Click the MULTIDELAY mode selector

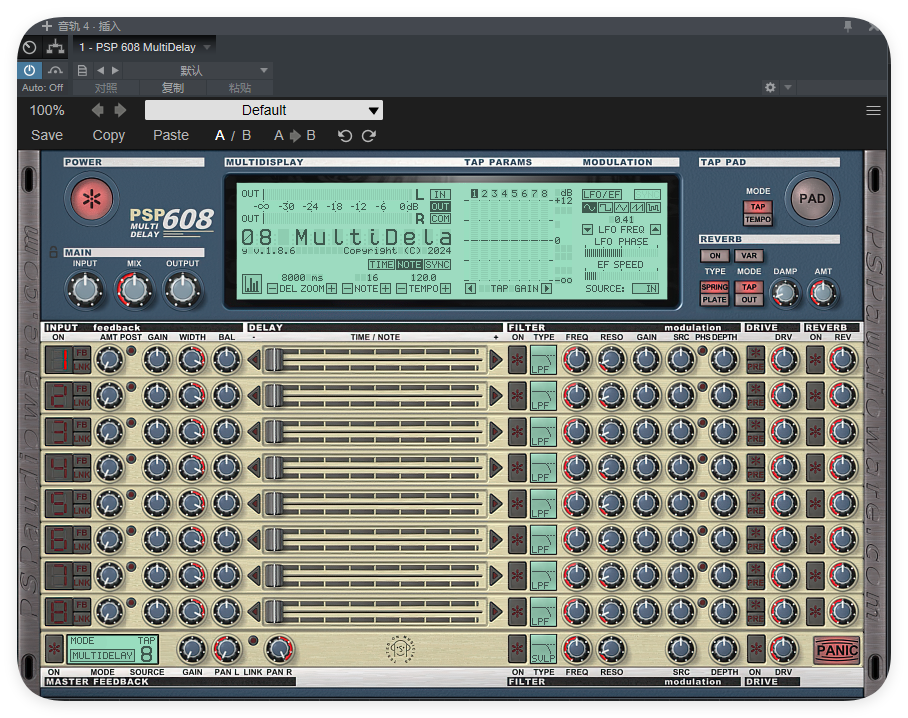[103, 655]
